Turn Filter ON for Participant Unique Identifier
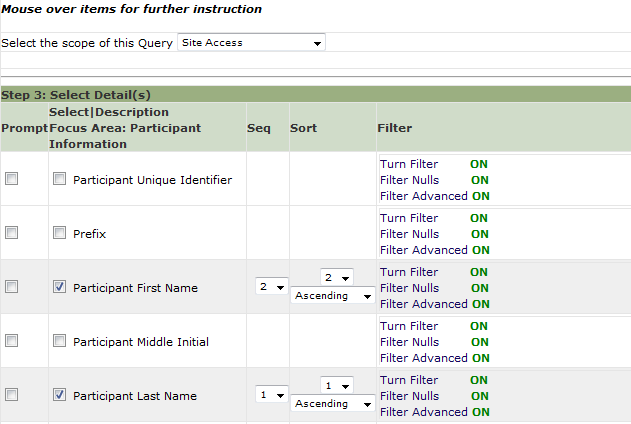631x424 pixels. click(x=479, y=164)
